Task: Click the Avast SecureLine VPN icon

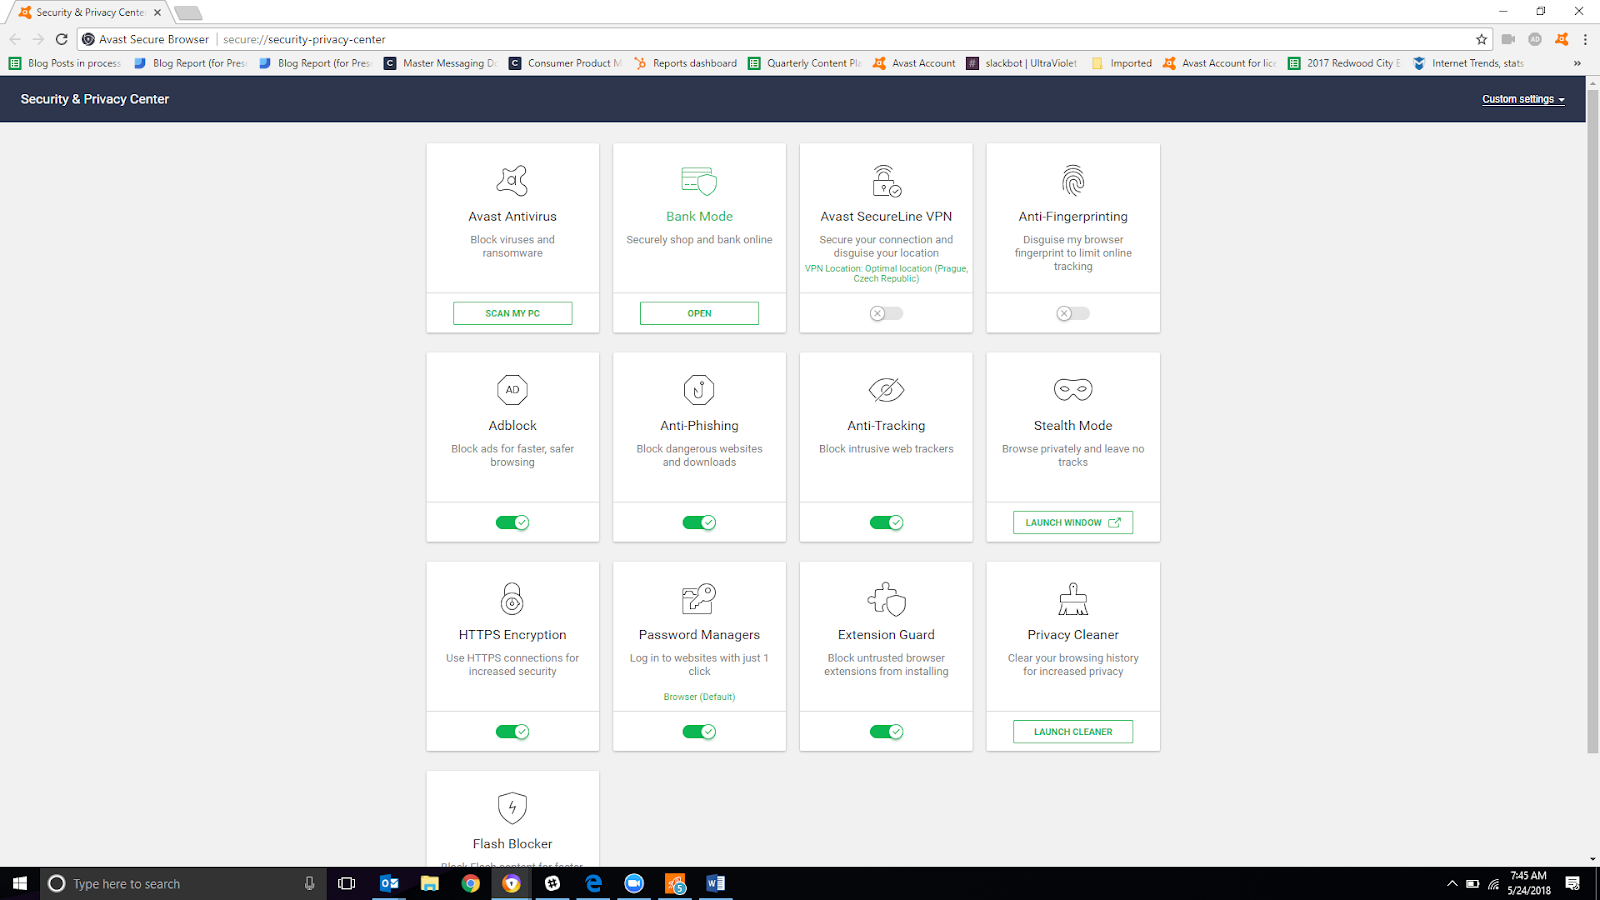Action: [x=886, y=181]
